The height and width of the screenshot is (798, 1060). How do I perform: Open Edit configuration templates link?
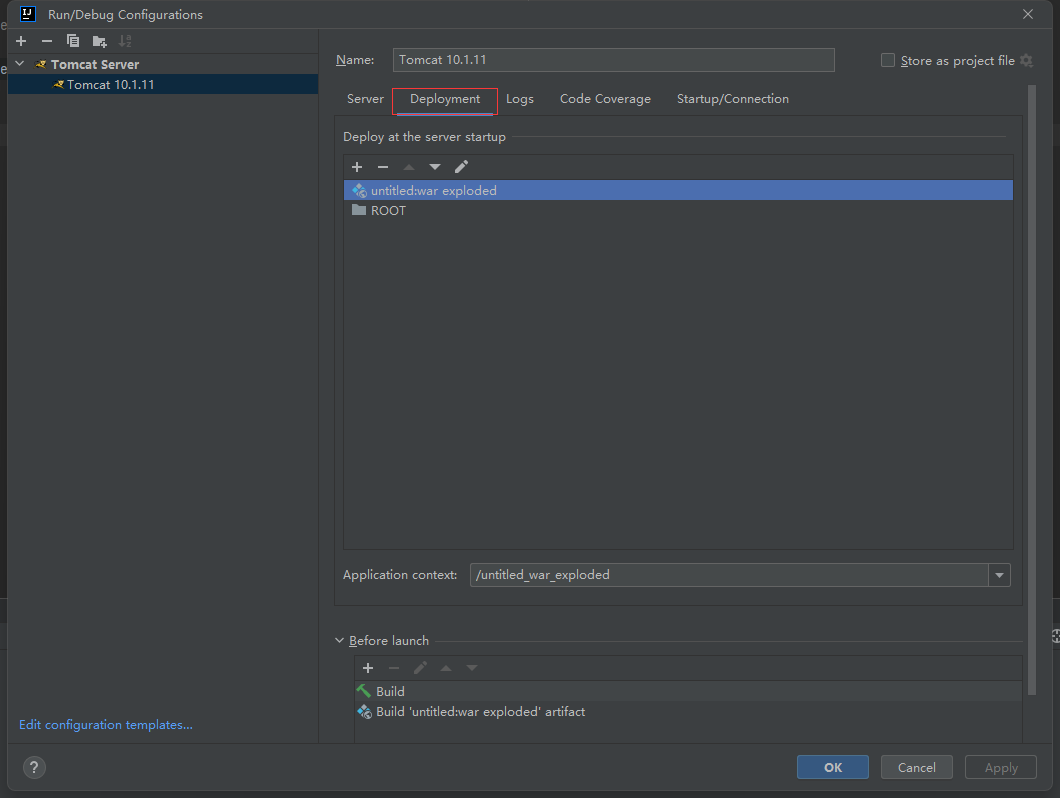coord(106,725)
